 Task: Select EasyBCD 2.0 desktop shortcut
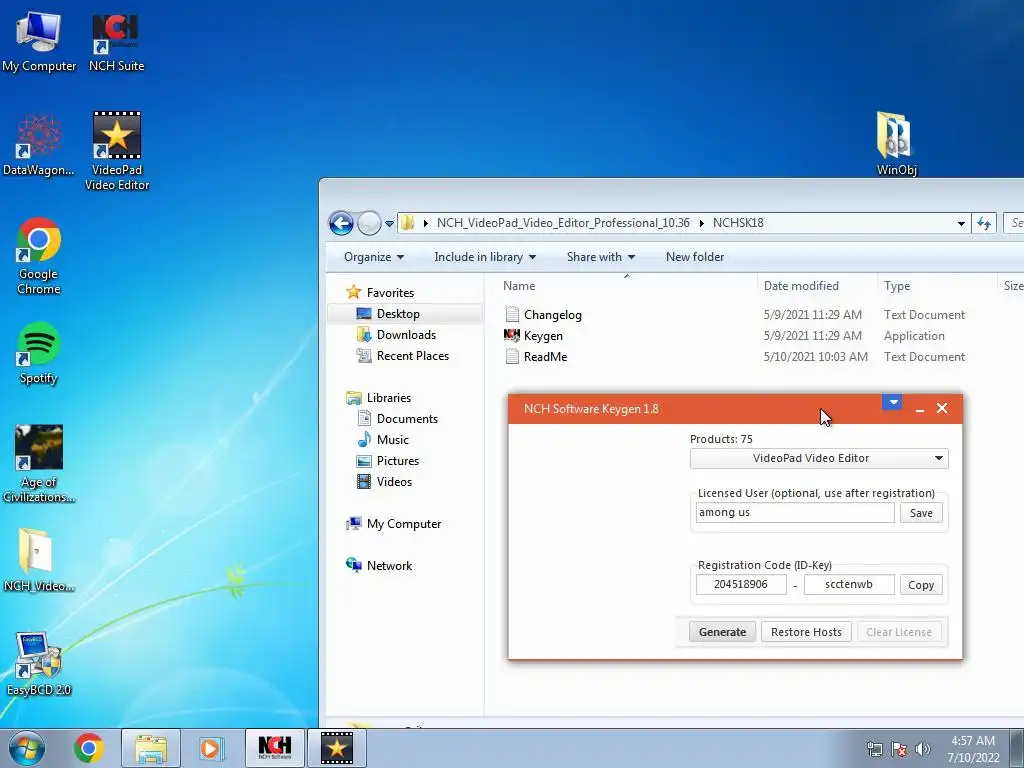click(39, 664)
